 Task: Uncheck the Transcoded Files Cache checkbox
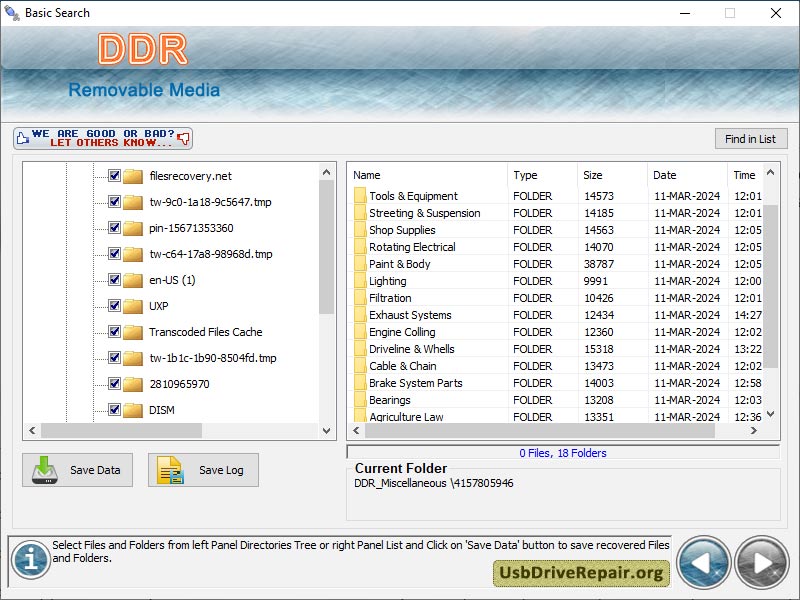114,332
